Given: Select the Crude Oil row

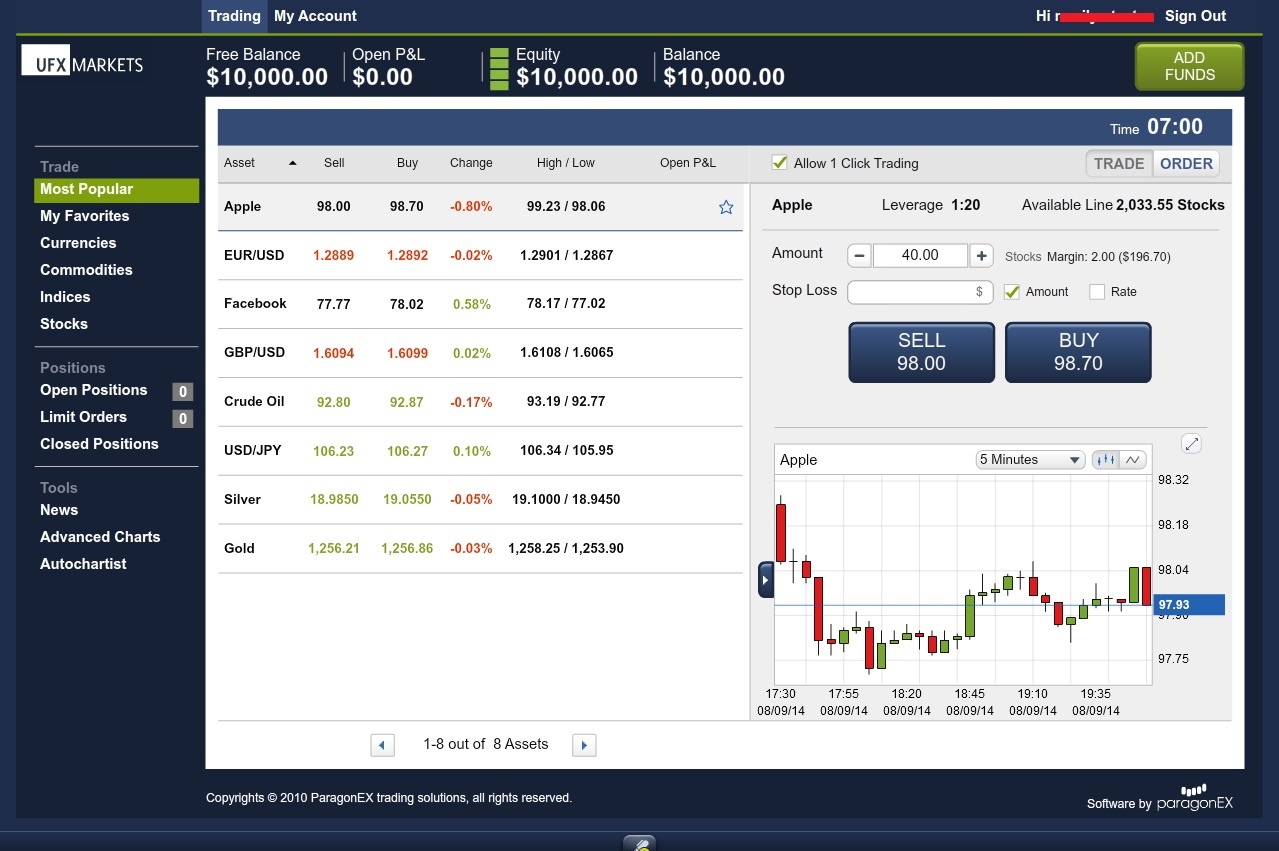Looking at the screenshot, I should click(480, 402).
